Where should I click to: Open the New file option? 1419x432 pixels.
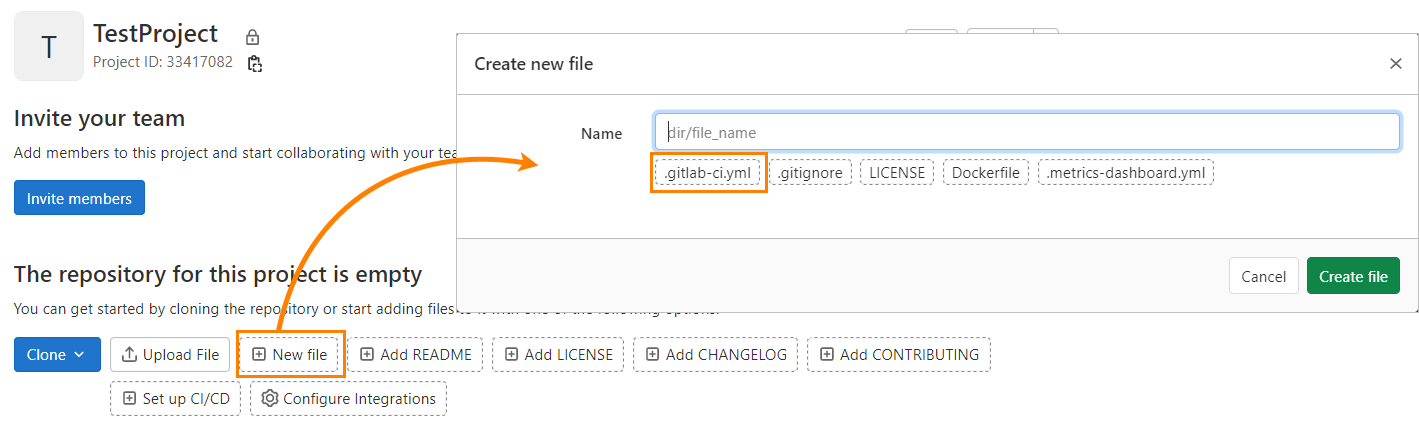tap(291, 354)
